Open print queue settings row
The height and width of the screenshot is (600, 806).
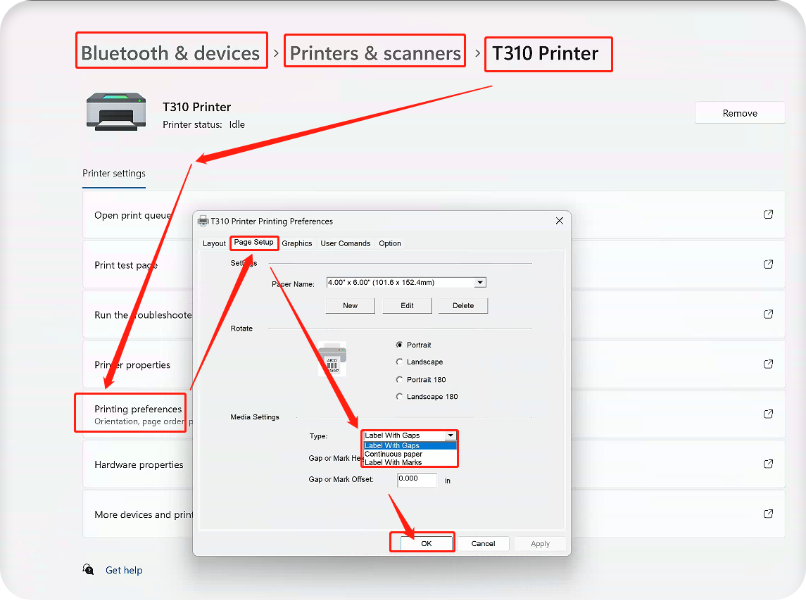(x=433, y=214)
